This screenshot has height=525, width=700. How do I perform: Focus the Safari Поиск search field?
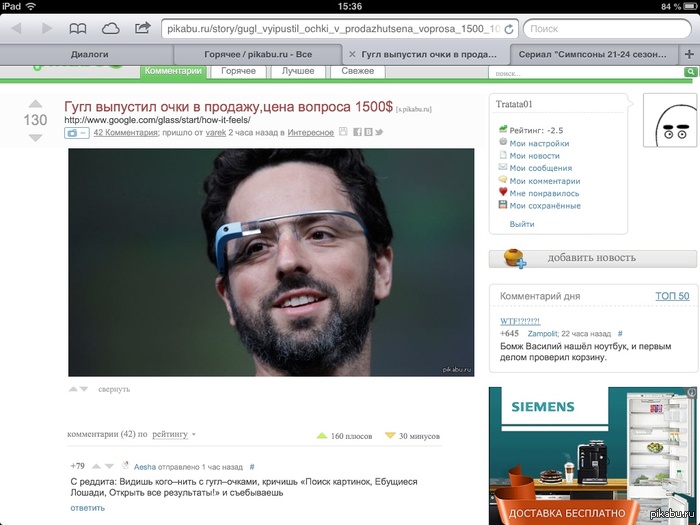pos(607,29)
